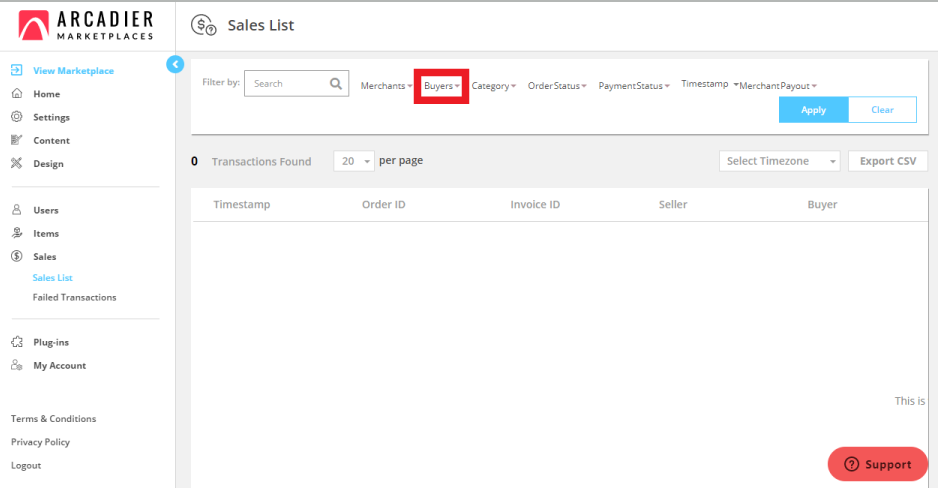
Task: Open Plug-ins page
Action: click(51, 343)
